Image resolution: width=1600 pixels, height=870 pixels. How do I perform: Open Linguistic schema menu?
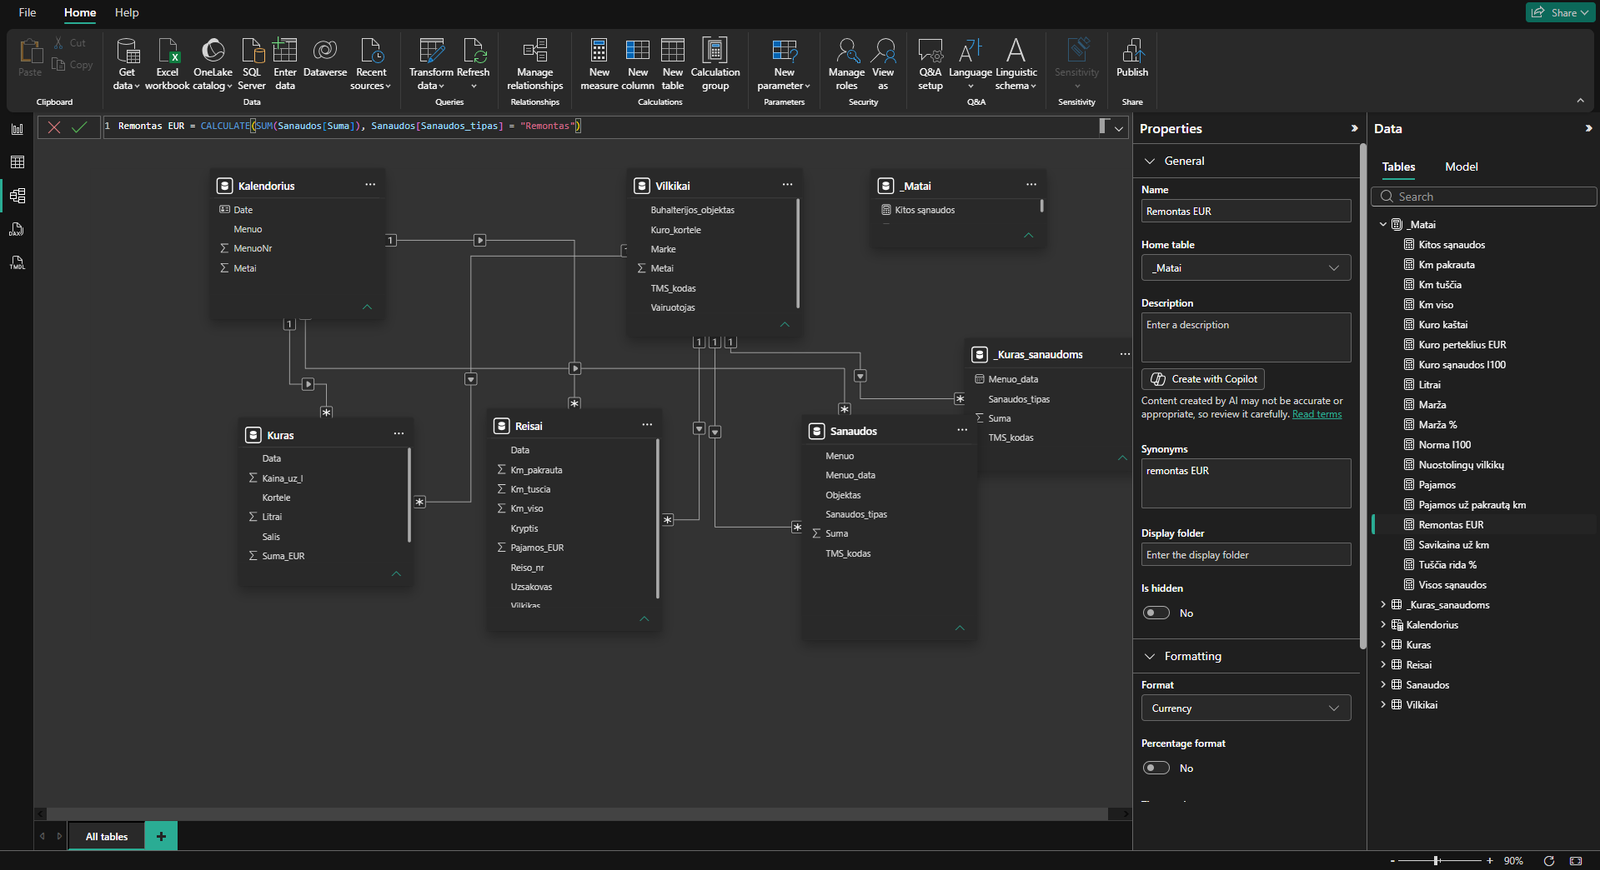[1016, 64]
